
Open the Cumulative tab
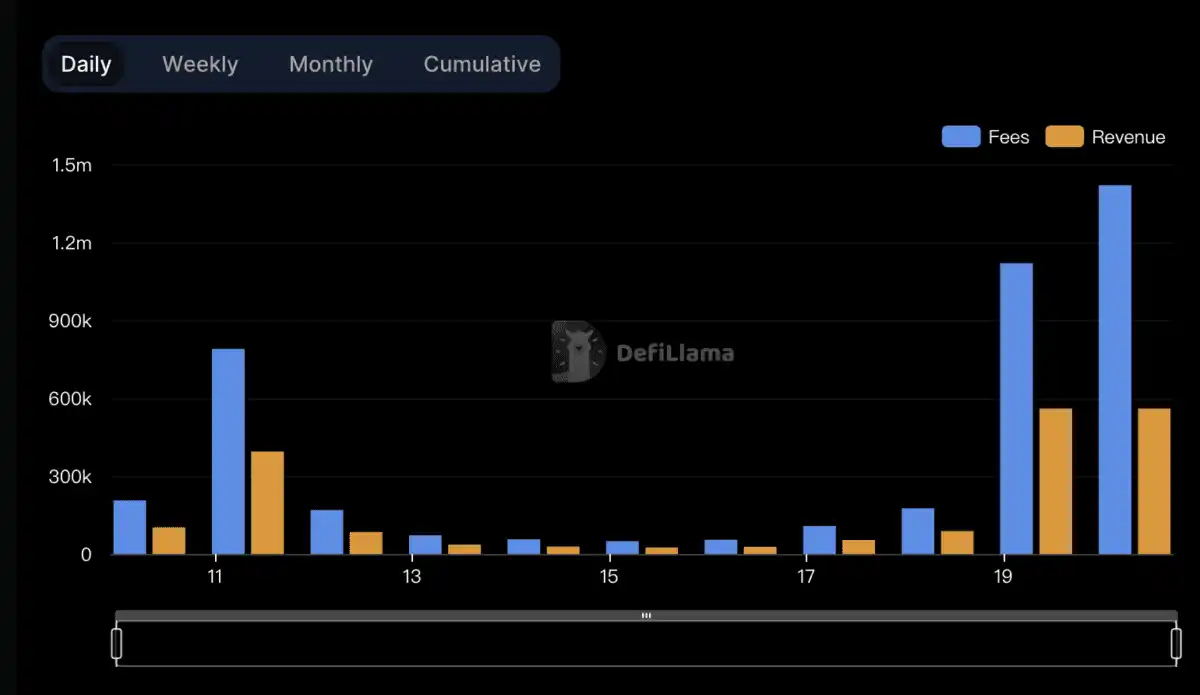[x=482, y=64]
